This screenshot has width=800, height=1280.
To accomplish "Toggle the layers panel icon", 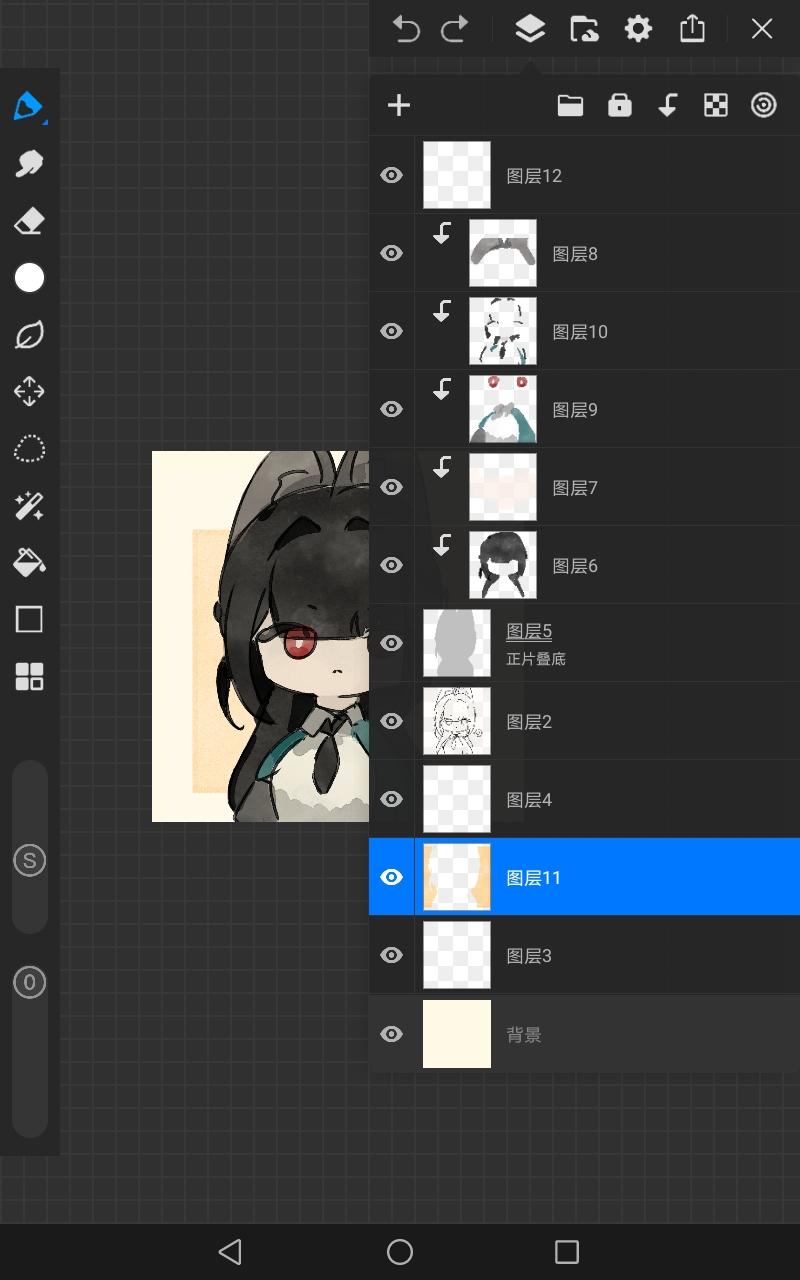I will click(x=530, y=29).
